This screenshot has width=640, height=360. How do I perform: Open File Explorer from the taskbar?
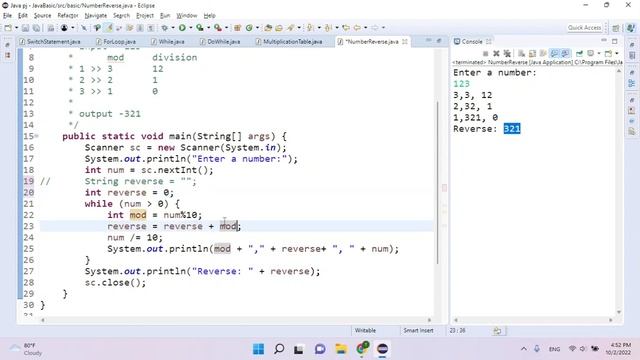341,349
